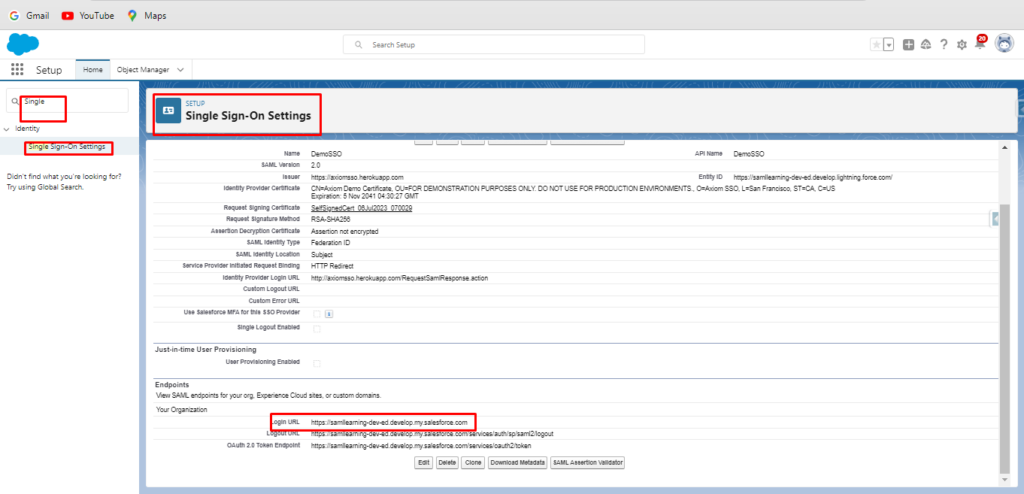Click the Federation ID value

click(x=330, y=243)
